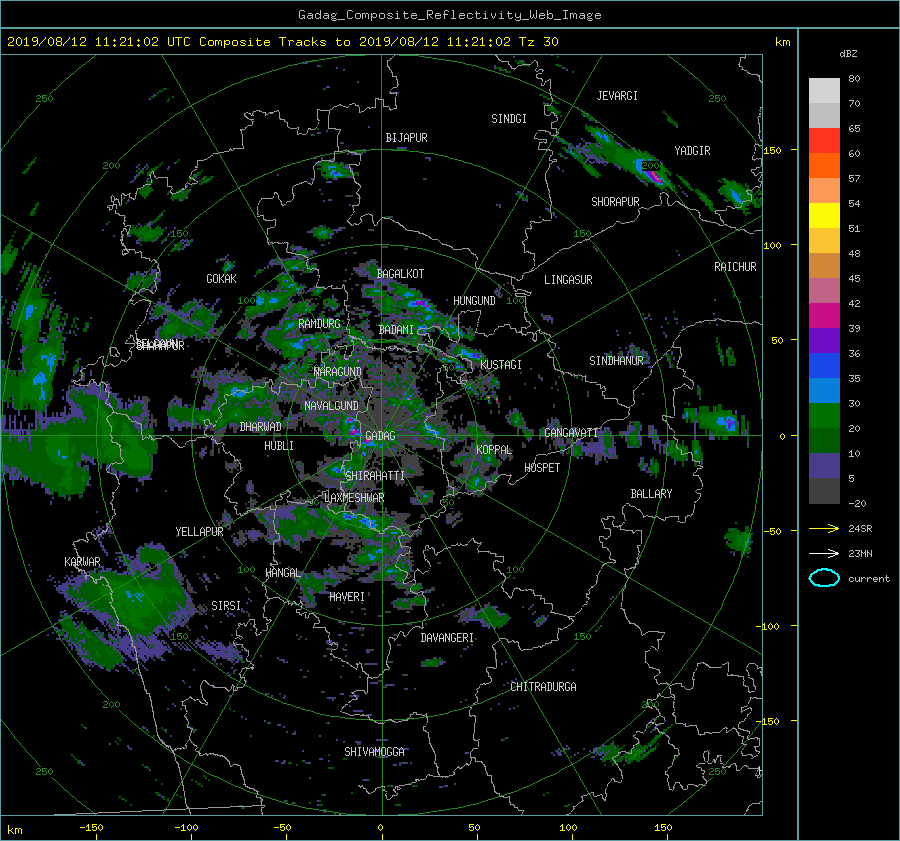Click the KOPPAL city label
The height and width of the screenshot is (841, 900).
(x=494, y=450)
